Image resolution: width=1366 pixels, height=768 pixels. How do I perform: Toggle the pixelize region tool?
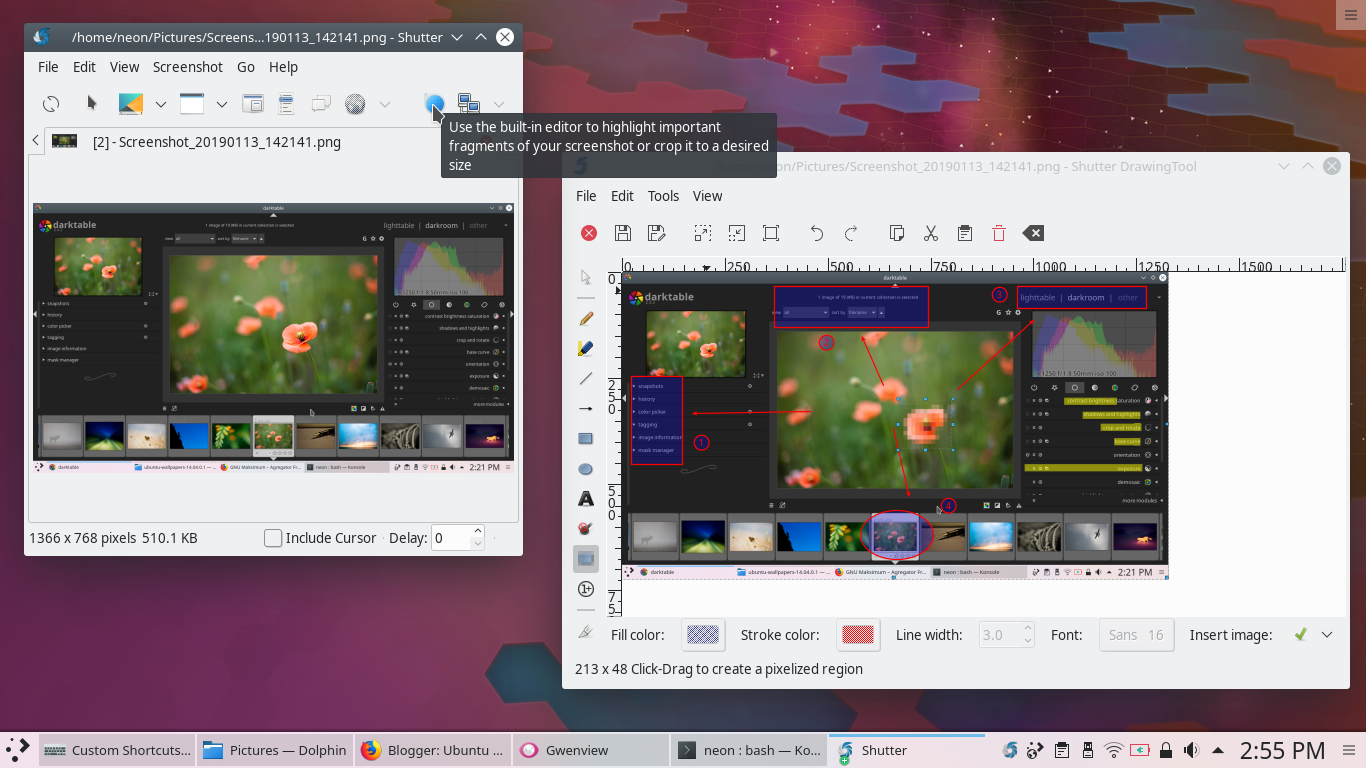(x=586, y=558)
